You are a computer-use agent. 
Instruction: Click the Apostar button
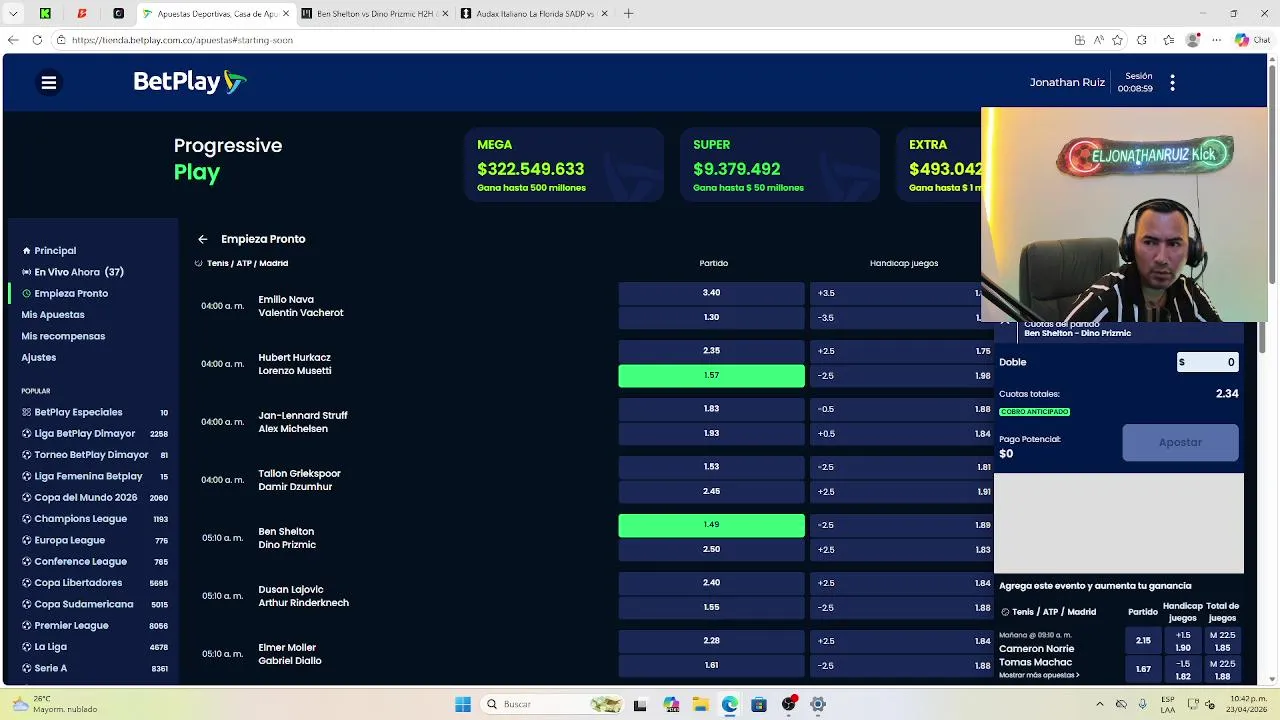coord(1180,442)
